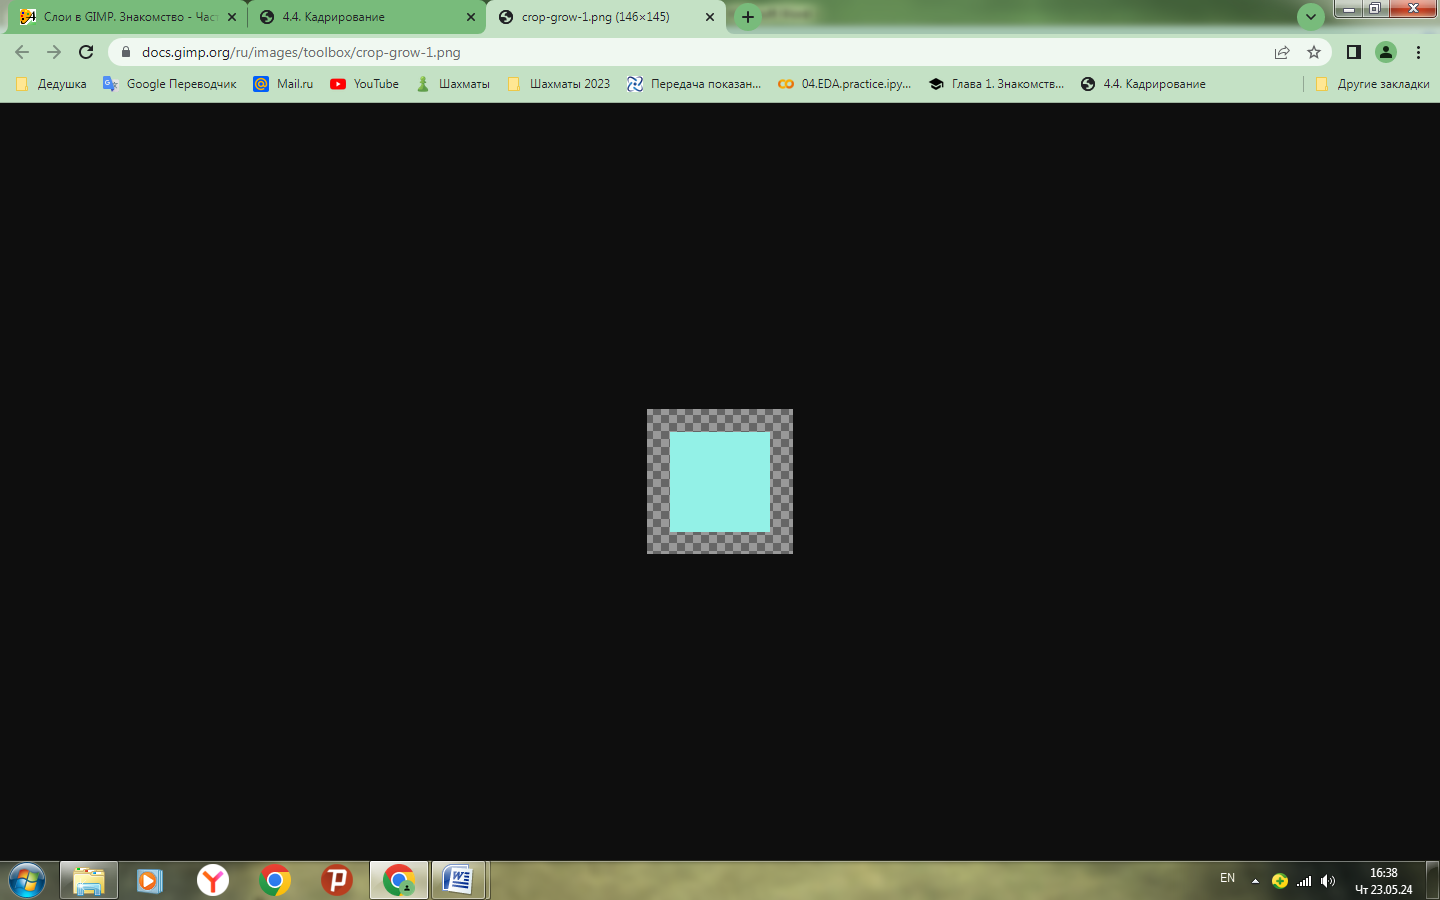
Task: Open the Windows Start button
Action: [27, 881]
